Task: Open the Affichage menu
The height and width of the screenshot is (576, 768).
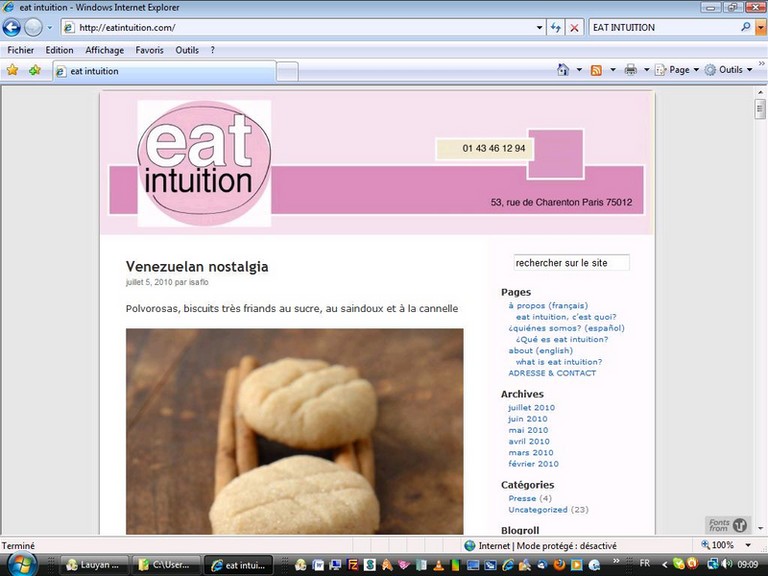Action: 104,50
